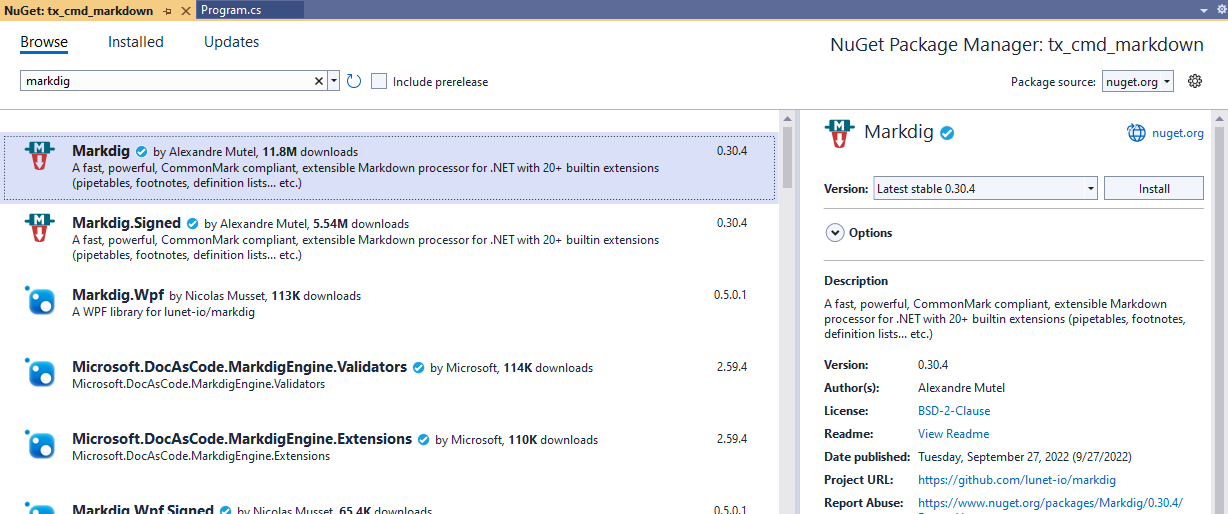Close the NuGet tx_cmd_markdown tab
1228x514 pixels.
pyautogui.click(x=185, y=10)
